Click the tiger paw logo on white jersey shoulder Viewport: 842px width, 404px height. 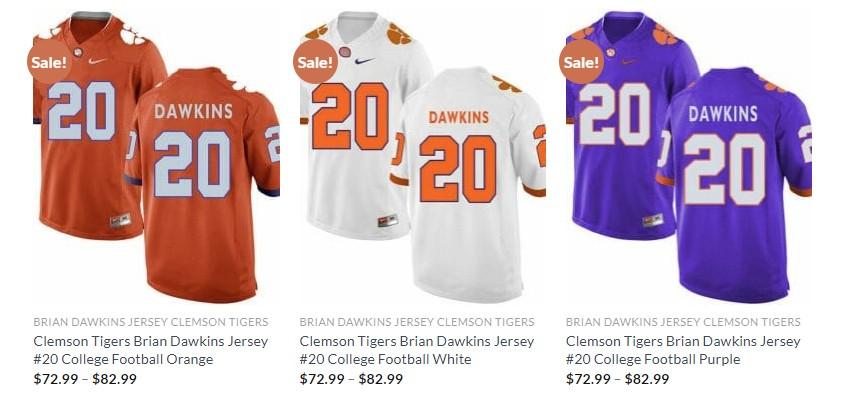pyautogui.click(x=399, y=34)
